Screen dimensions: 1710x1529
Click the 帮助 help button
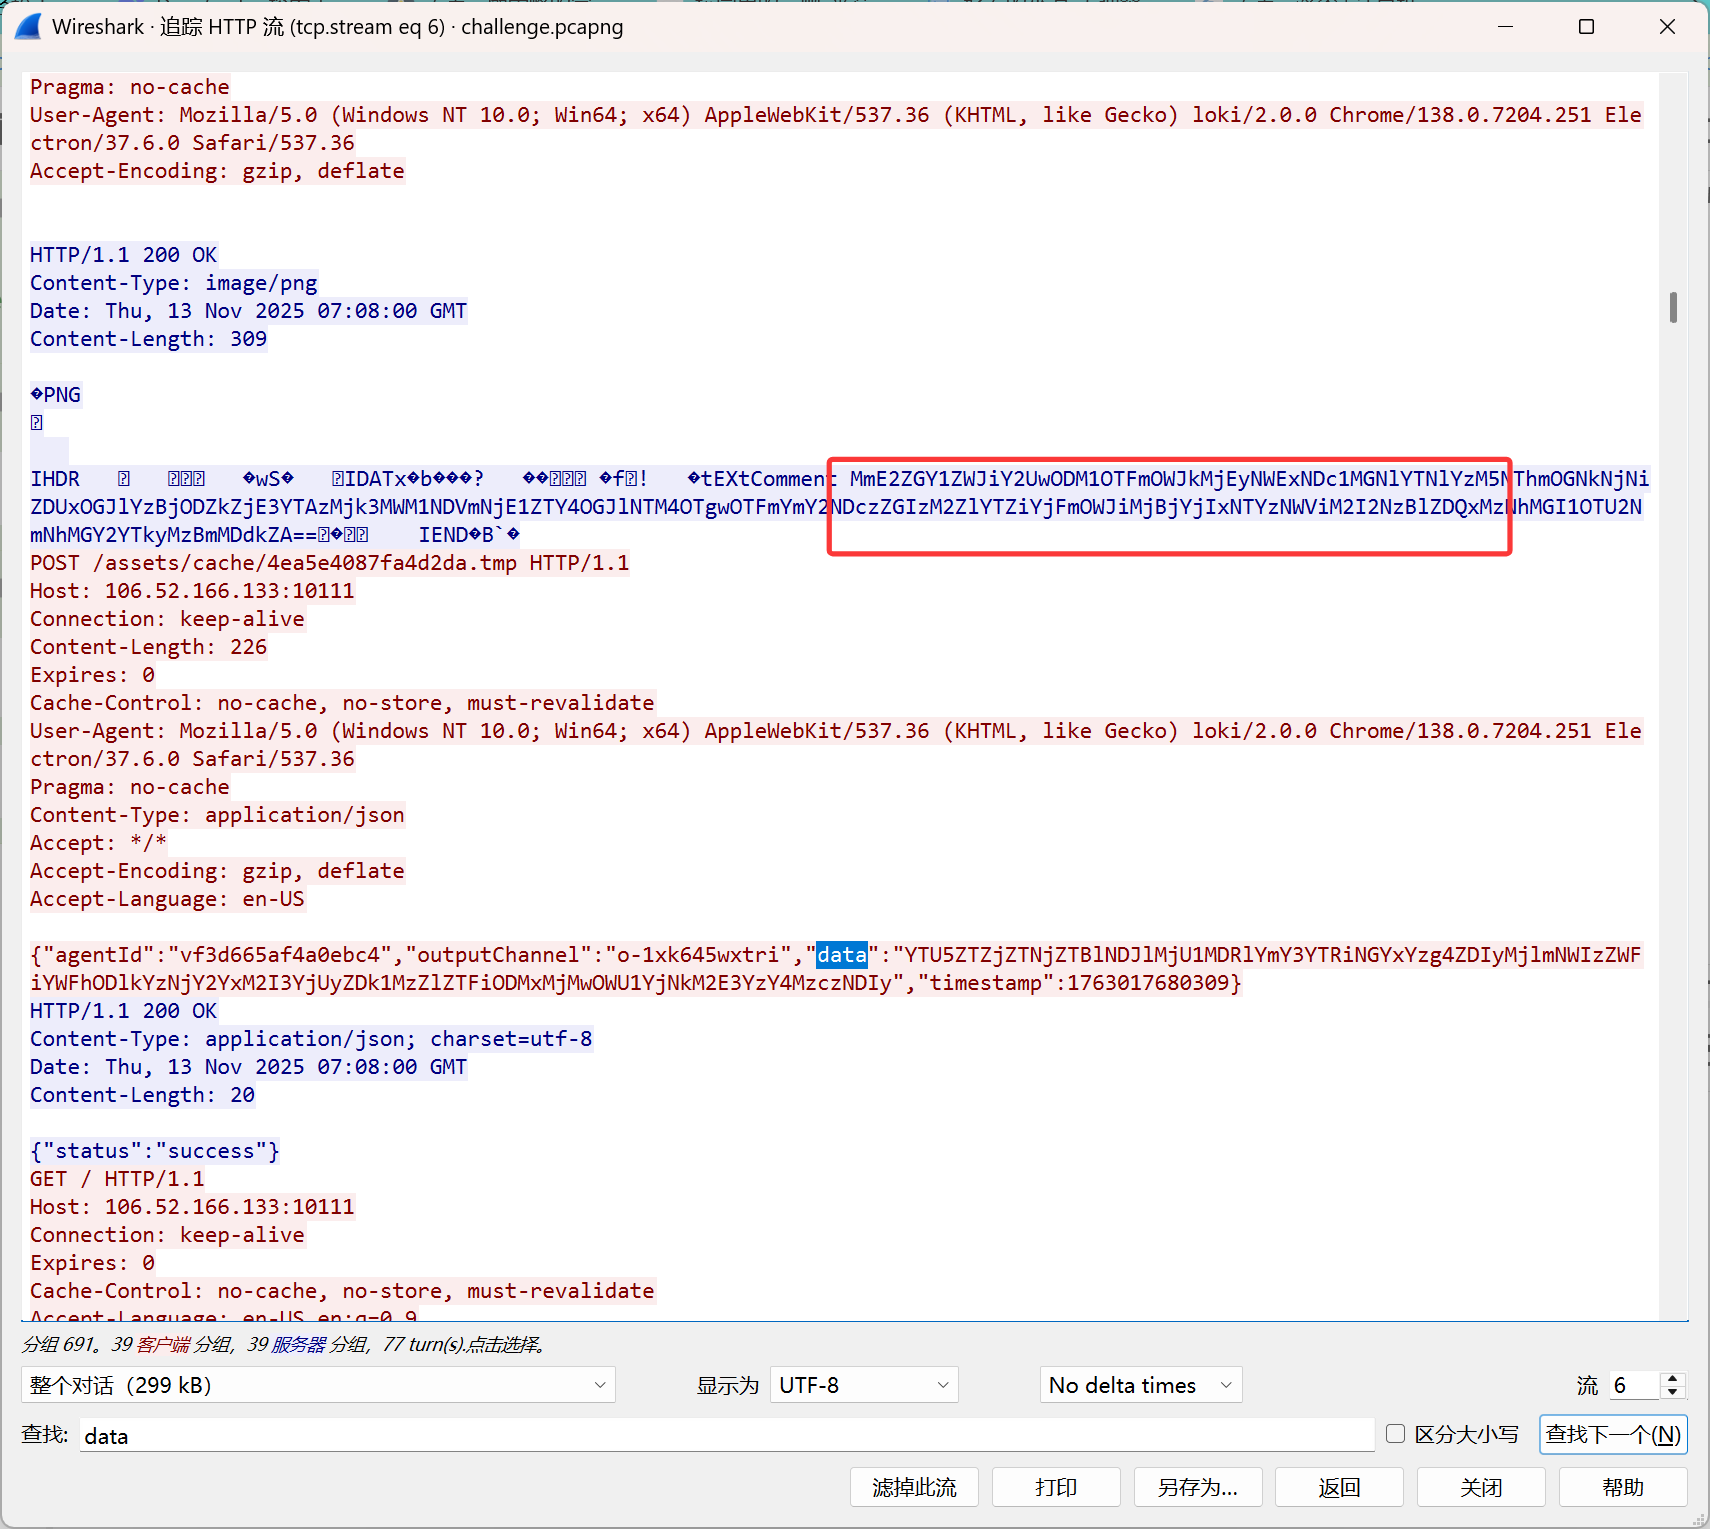coord(1623,1488)
